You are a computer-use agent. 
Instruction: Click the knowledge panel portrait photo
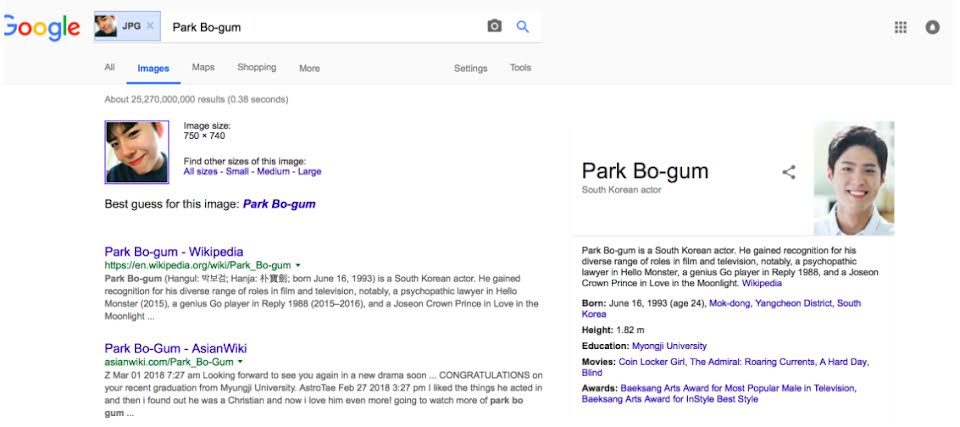tap(853, 178)
